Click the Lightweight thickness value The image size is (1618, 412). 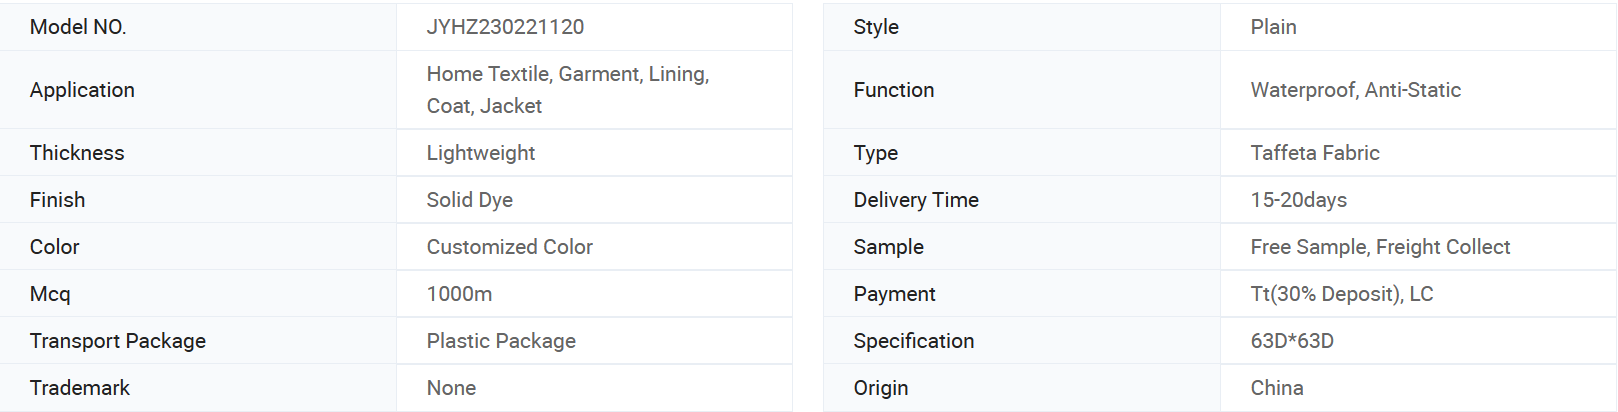(481, 153)
